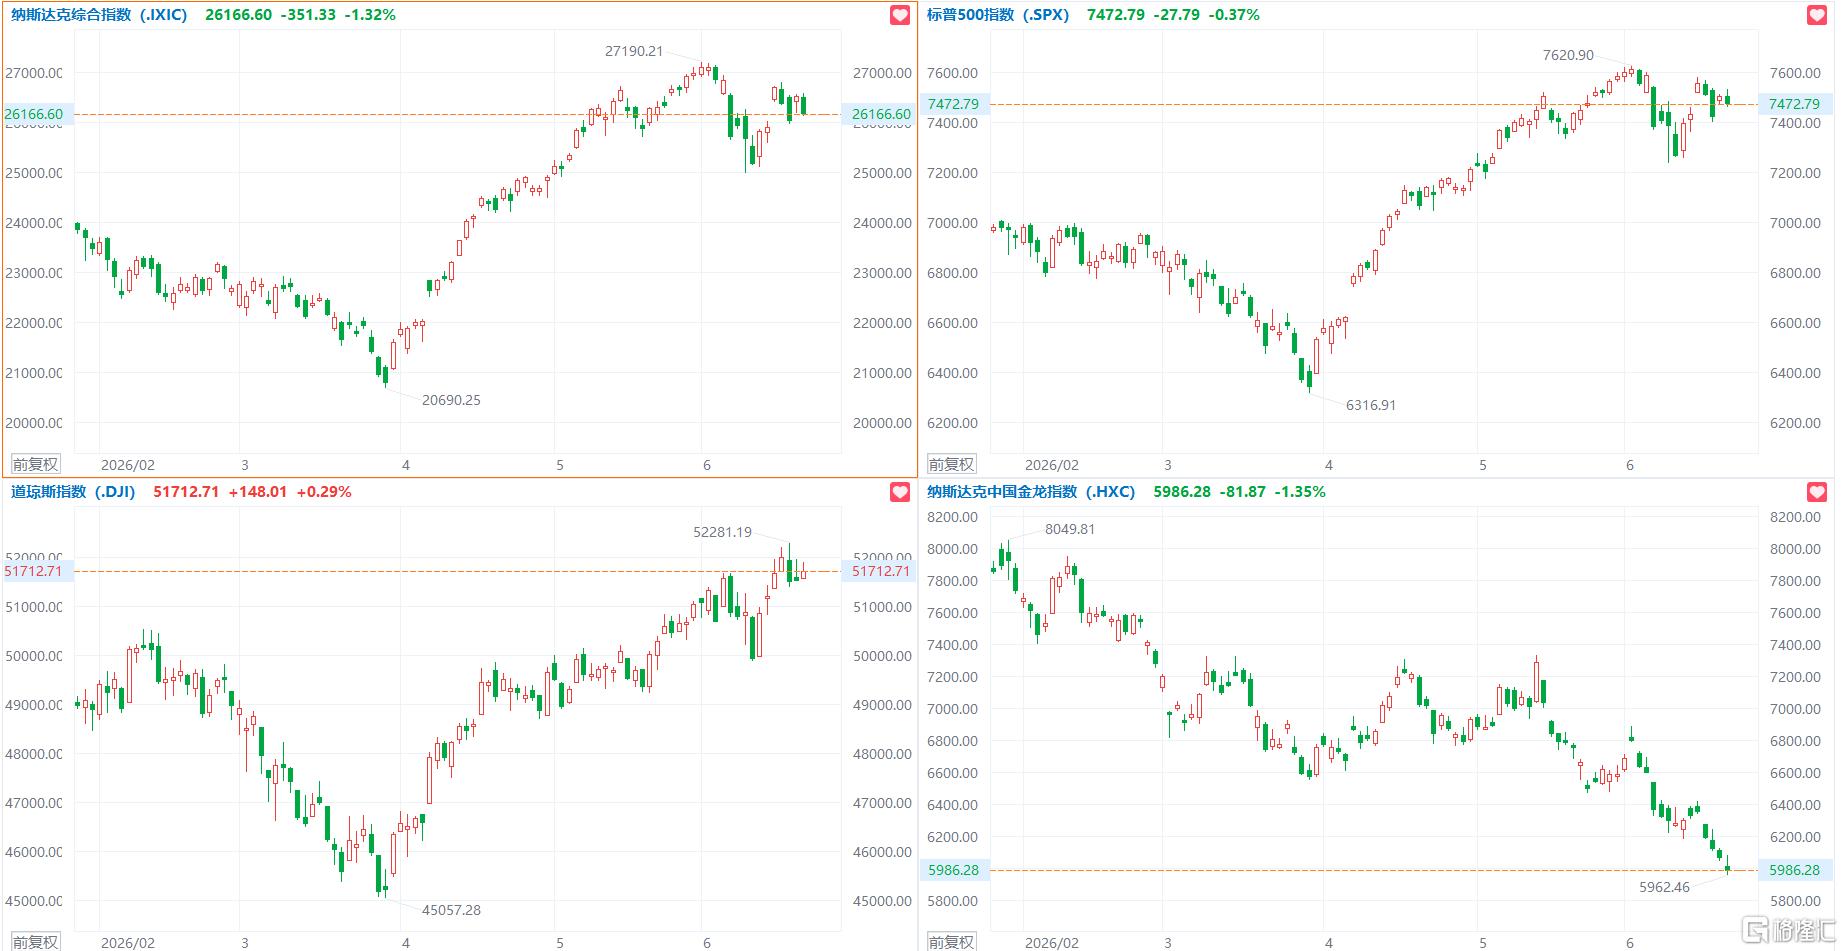1844x951 pixels.
Task: Click the 6316.91 low label on the S&P chart
Action: [1371, 405]
